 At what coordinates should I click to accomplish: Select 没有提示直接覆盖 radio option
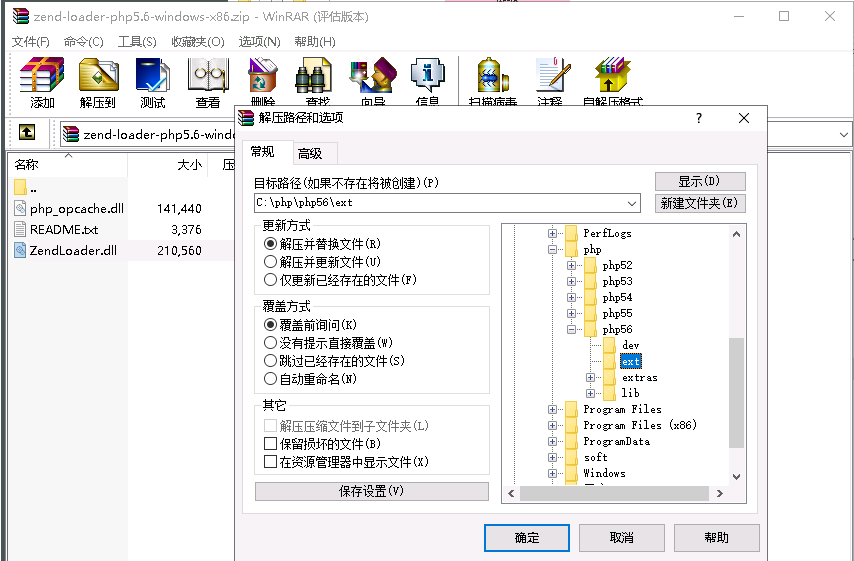(x=271, y=343)
